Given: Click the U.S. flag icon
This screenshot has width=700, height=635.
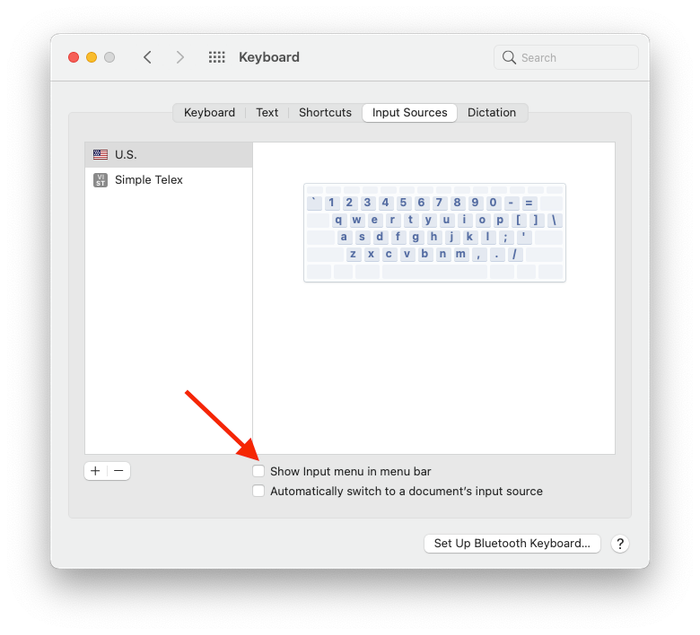Looking at the screenshot, I should point(100,155).
